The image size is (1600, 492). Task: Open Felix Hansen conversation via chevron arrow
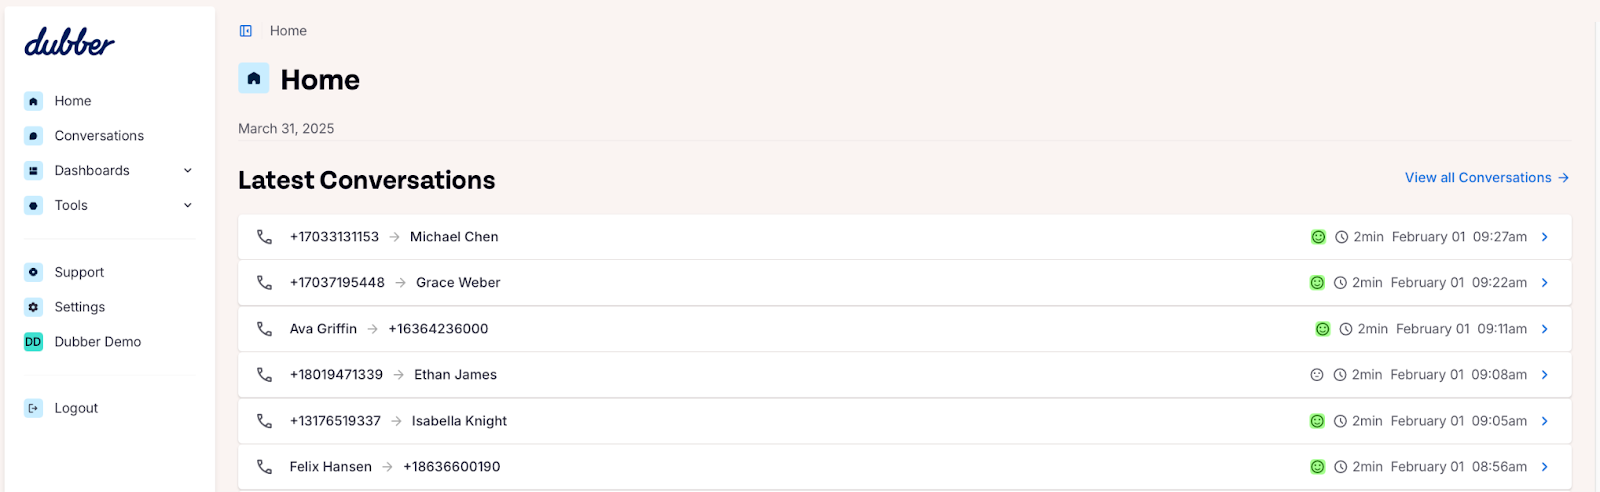pos(1545,467)
